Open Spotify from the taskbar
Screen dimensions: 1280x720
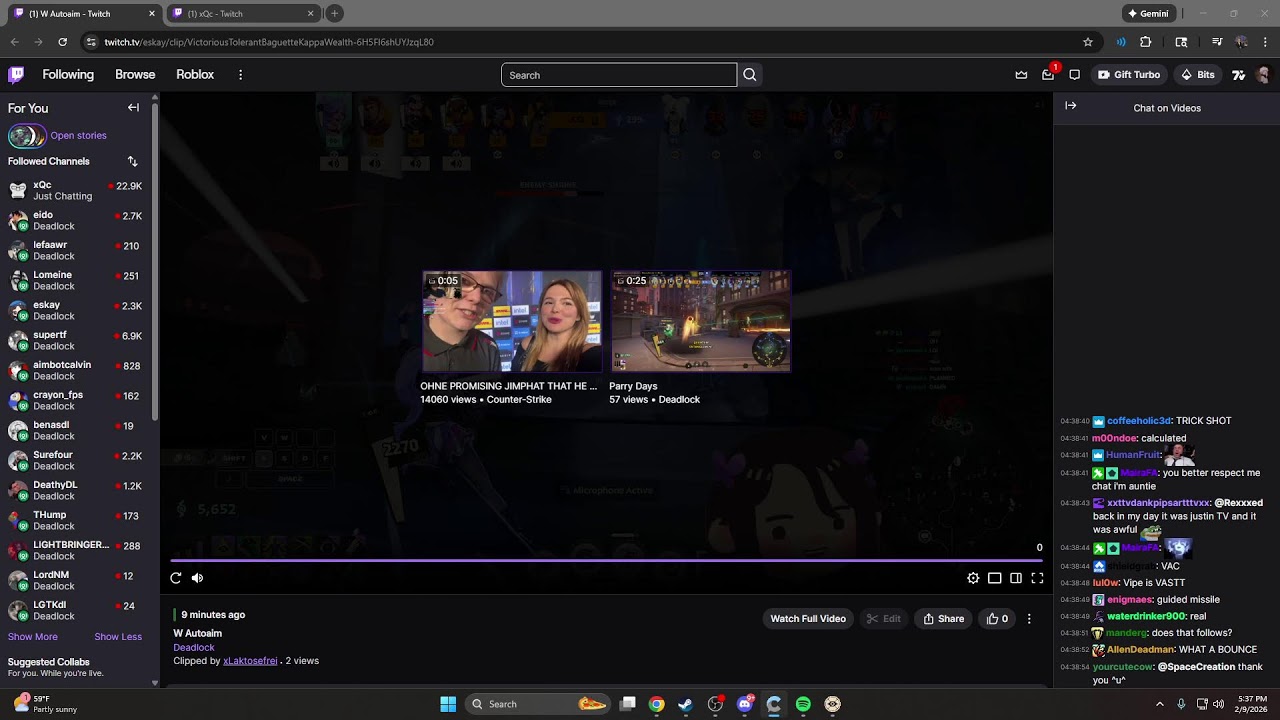click(803, 704)
